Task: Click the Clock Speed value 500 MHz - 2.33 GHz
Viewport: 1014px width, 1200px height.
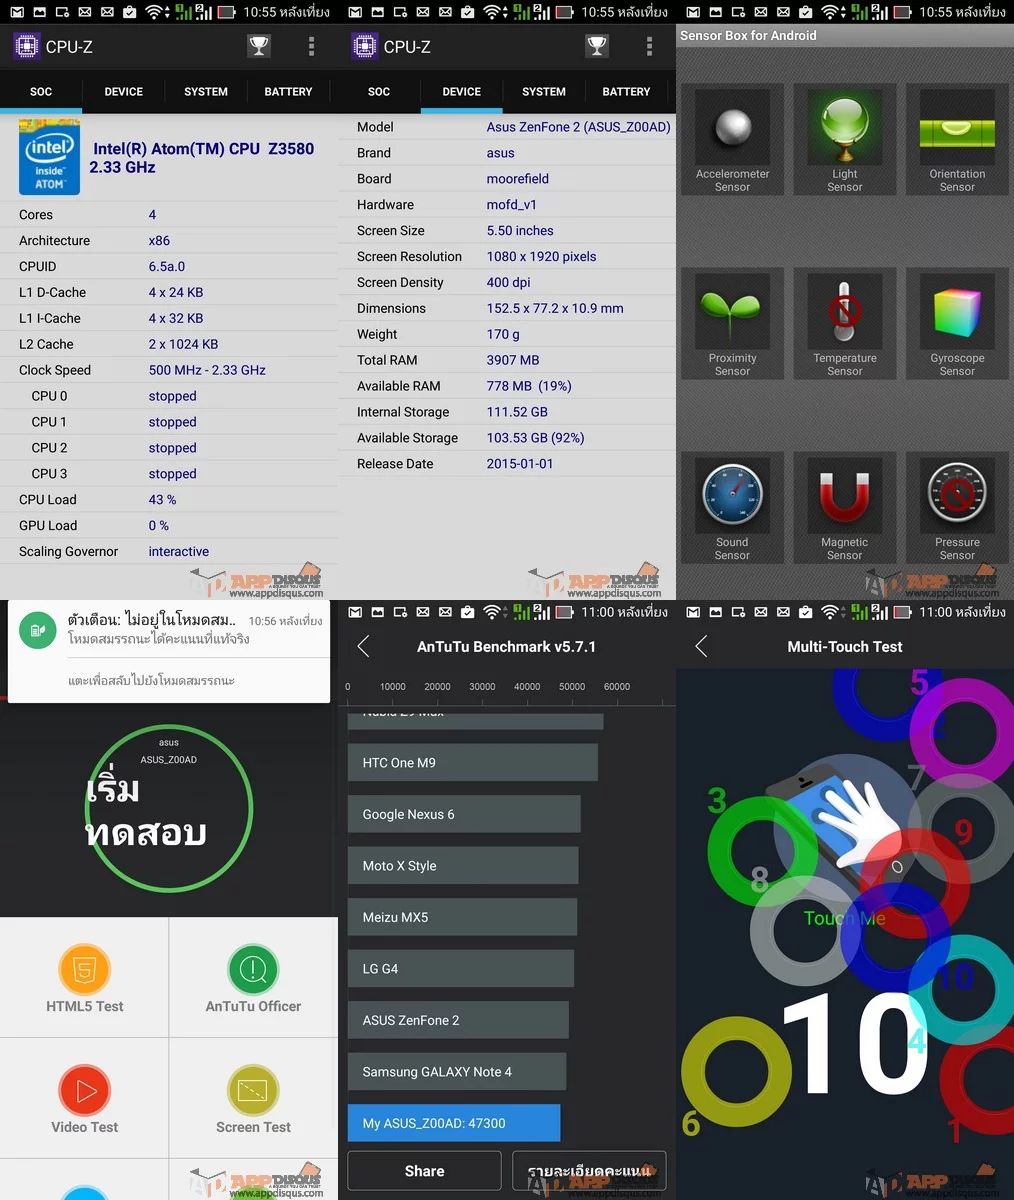Action: point(207,370)
